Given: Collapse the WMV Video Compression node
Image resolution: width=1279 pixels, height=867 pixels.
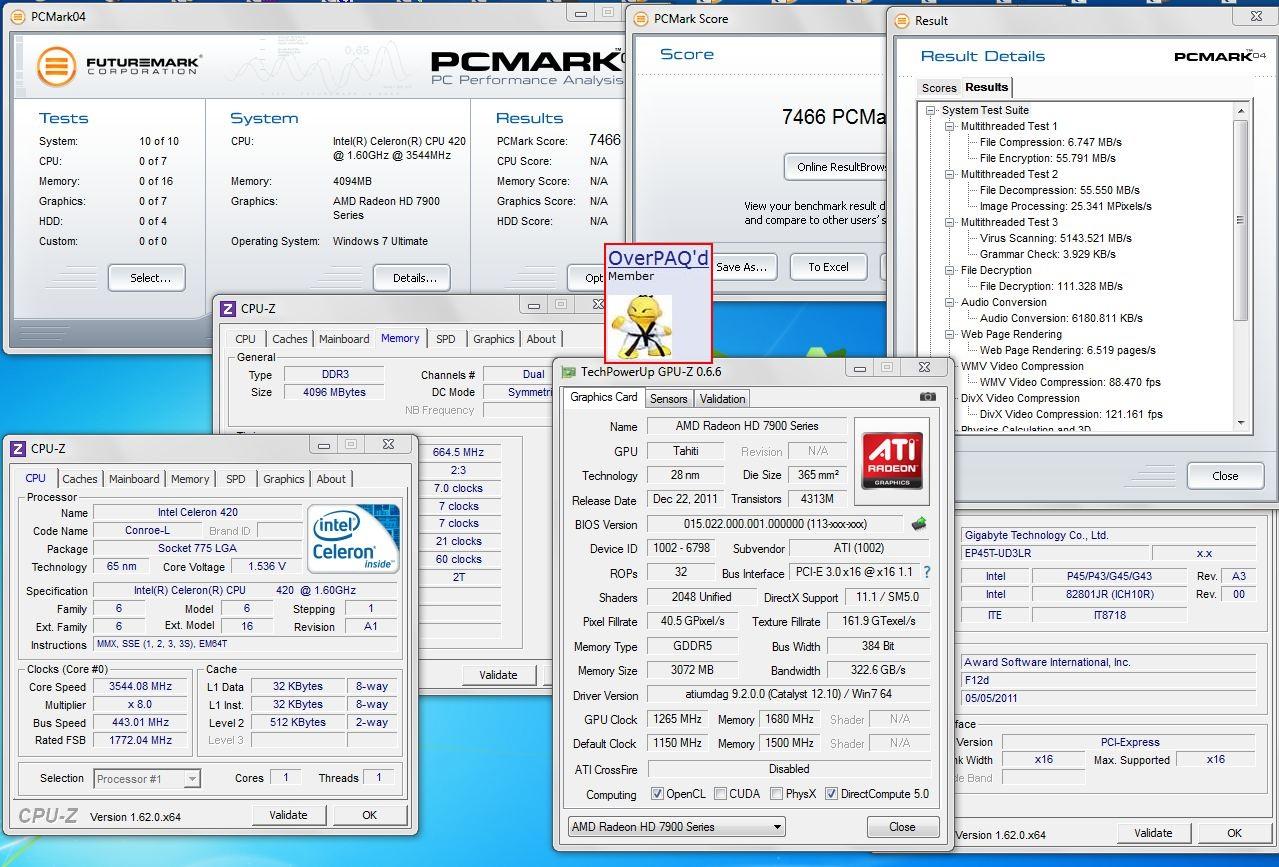Looking at the screenshot, I should click(950, 366).
